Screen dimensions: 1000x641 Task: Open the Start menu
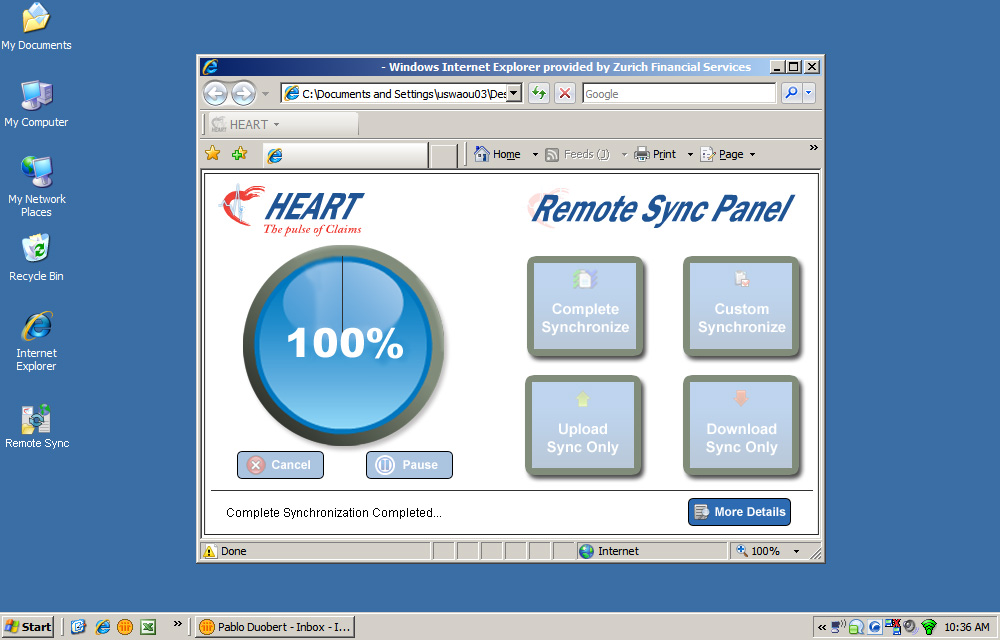[28, 627]
